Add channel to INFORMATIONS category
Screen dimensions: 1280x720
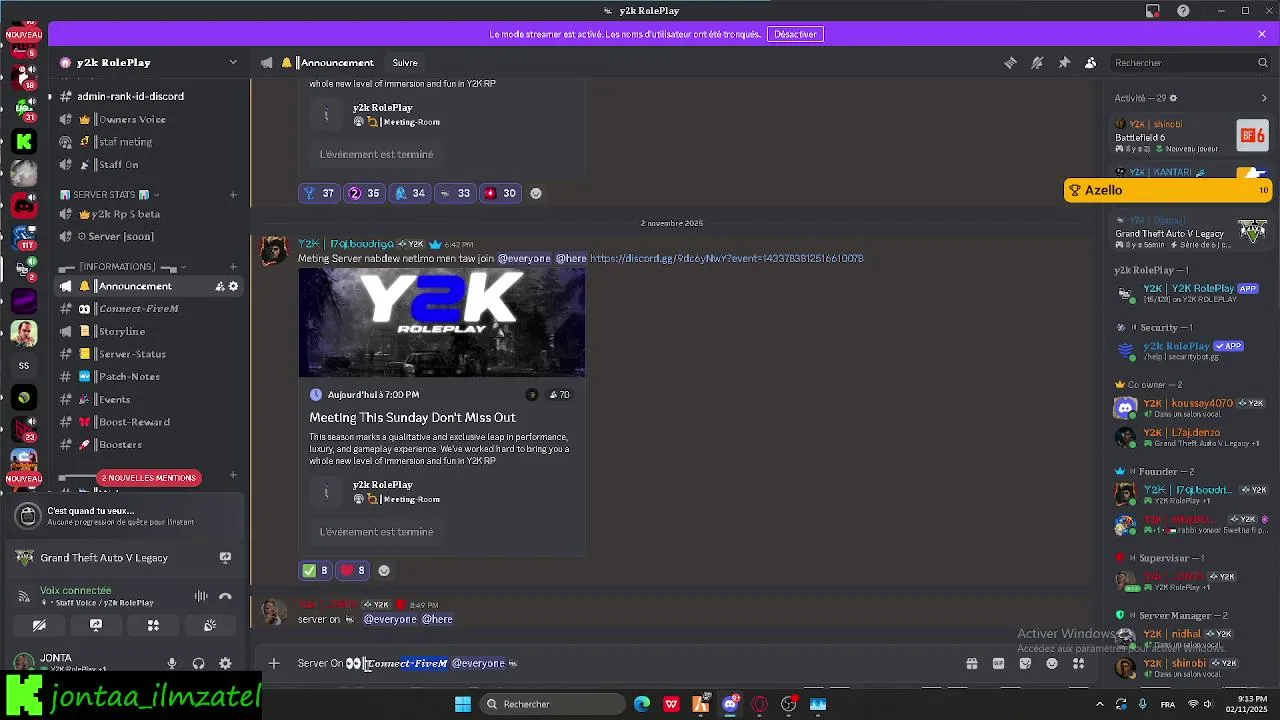tap(233, 267)
